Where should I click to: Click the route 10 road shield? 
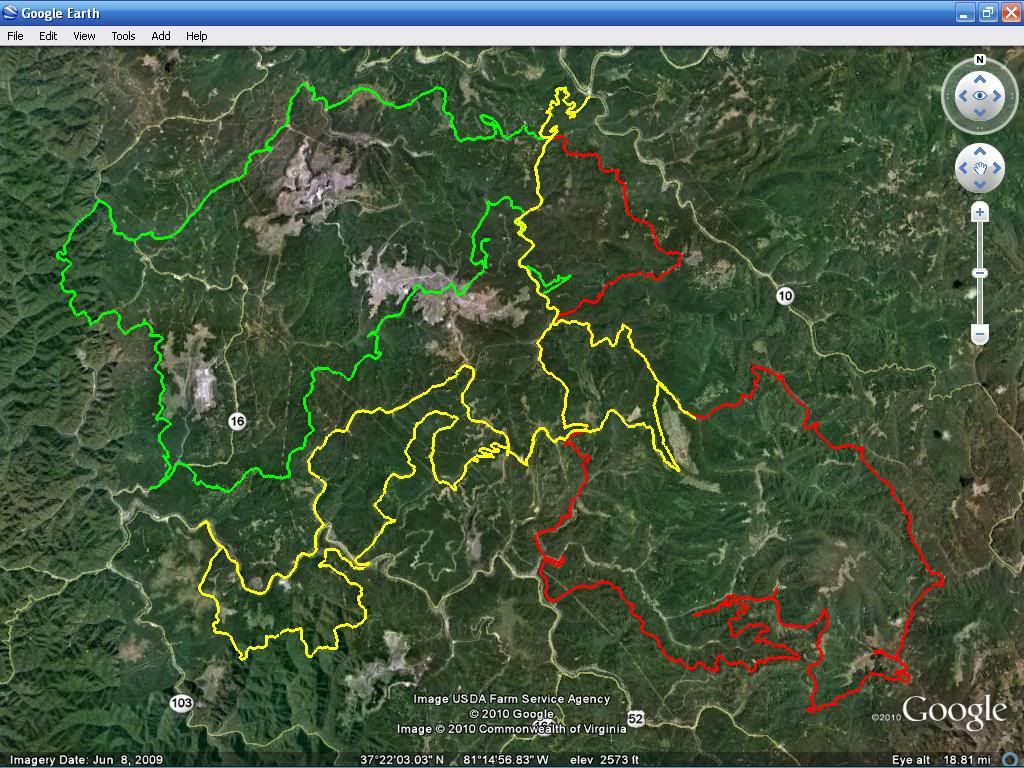(785, 296)
